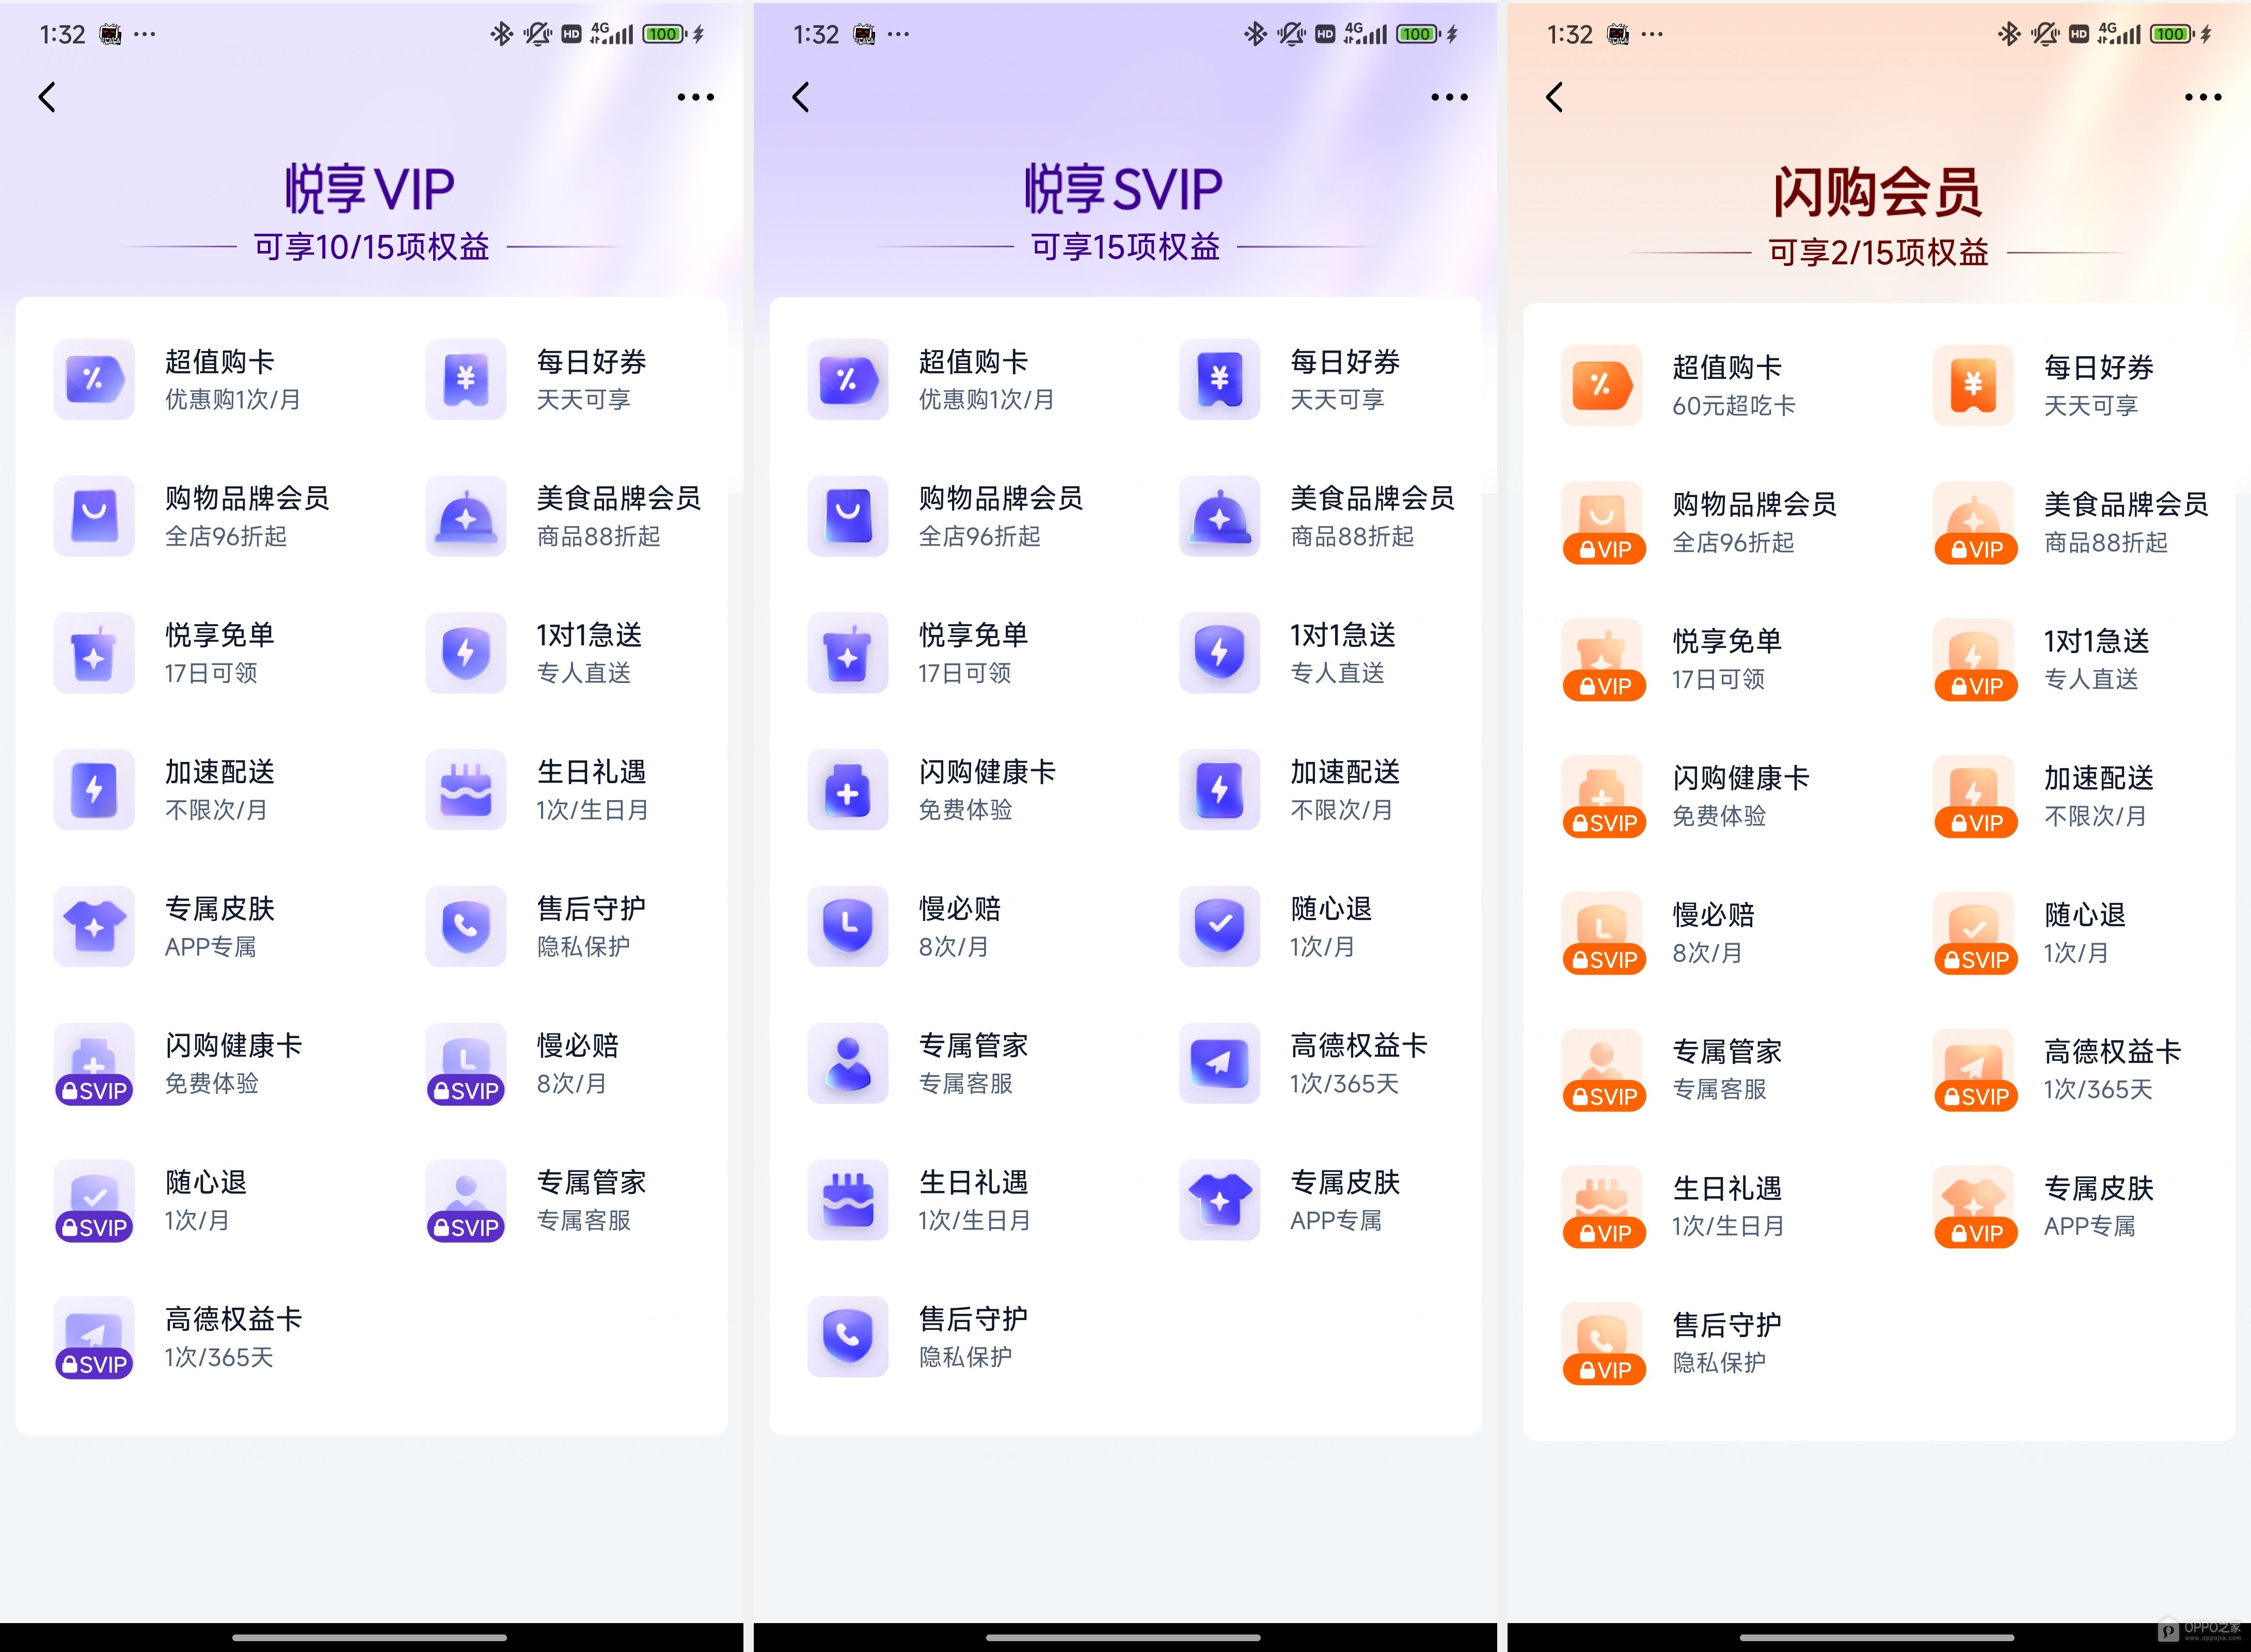Select 60元超吃卡 text in 闪购会员 screen
2251x1652 pixels.
[x=1734, y=405]
